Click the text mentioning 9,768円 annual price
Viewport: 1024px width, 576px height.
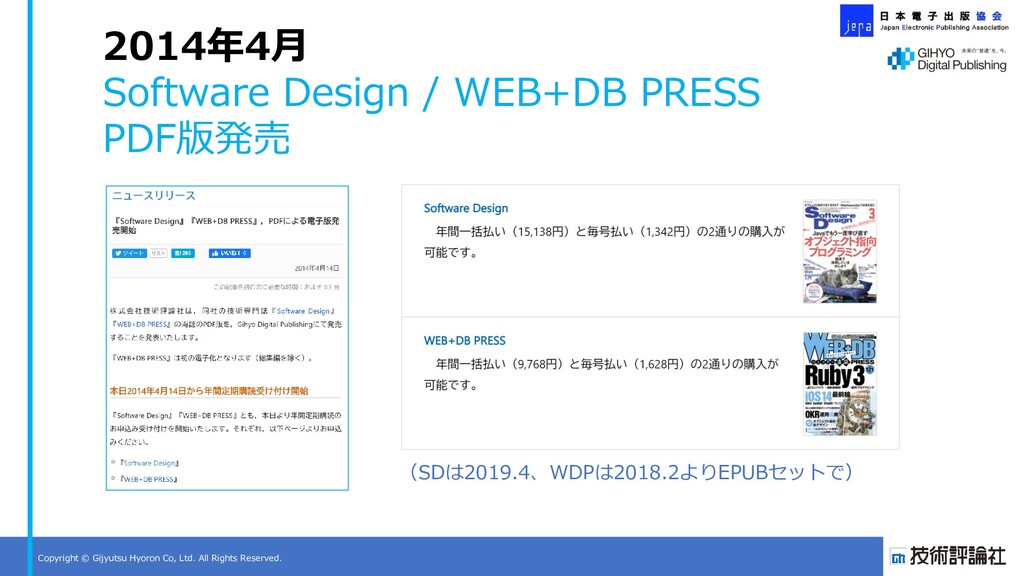tap(601, 374)
